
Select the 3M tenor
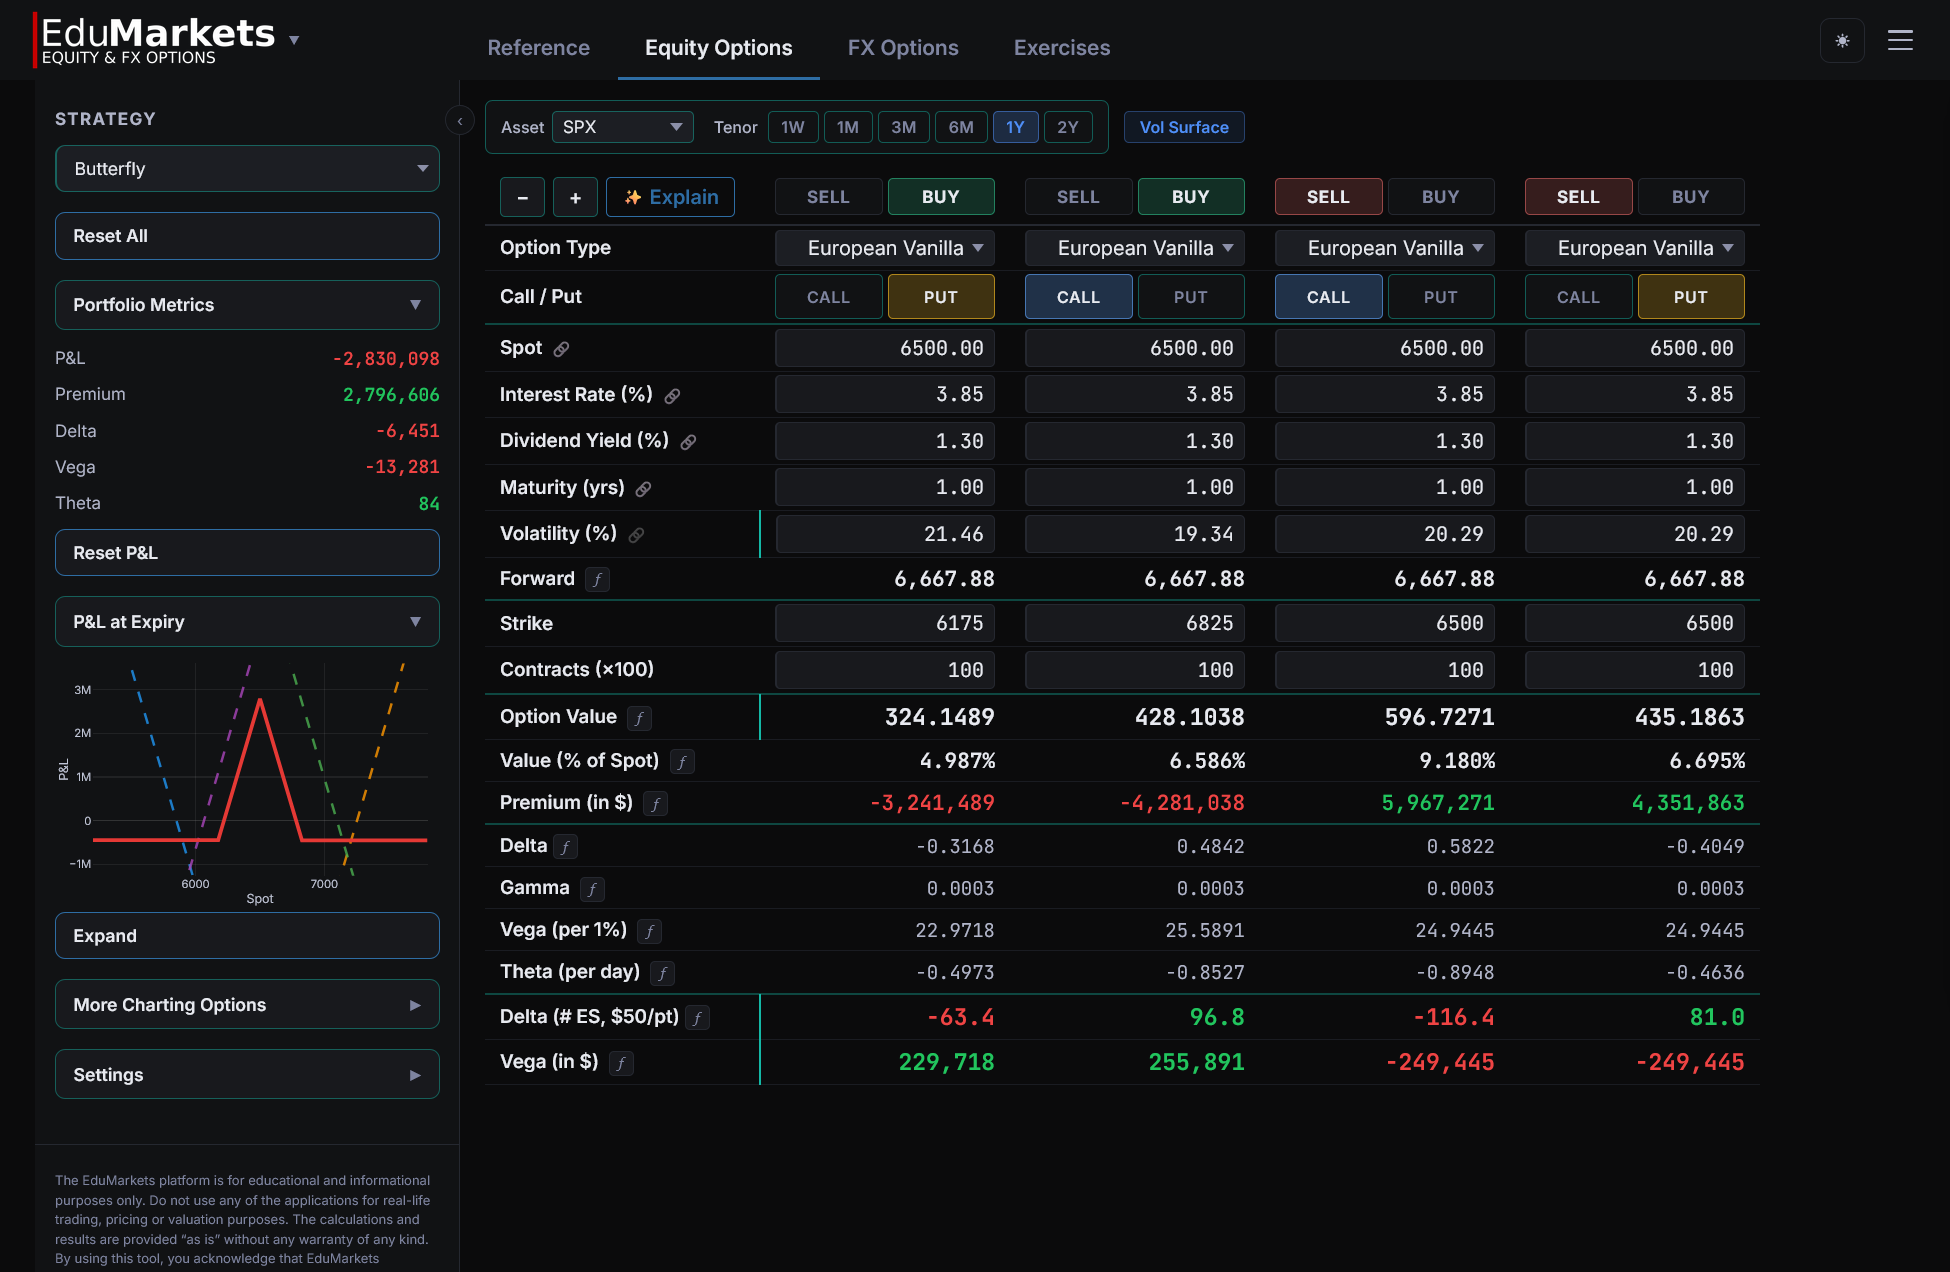(x=903, y=127)
